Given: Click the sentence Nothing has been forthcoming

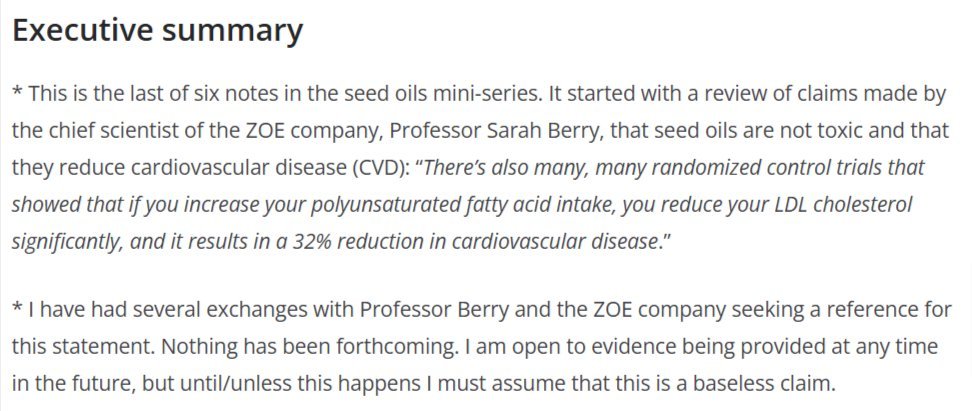Looking at the screenshot, I should 307,346.
